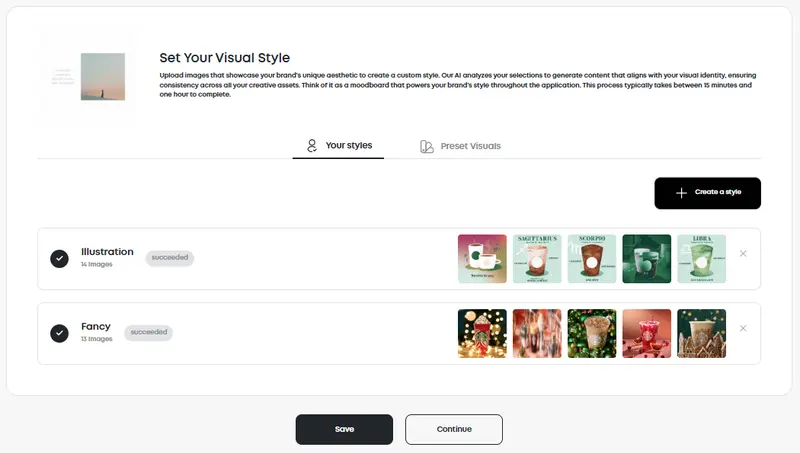Open the Sagittarius drink thumbnail

[x=537, y=259]
